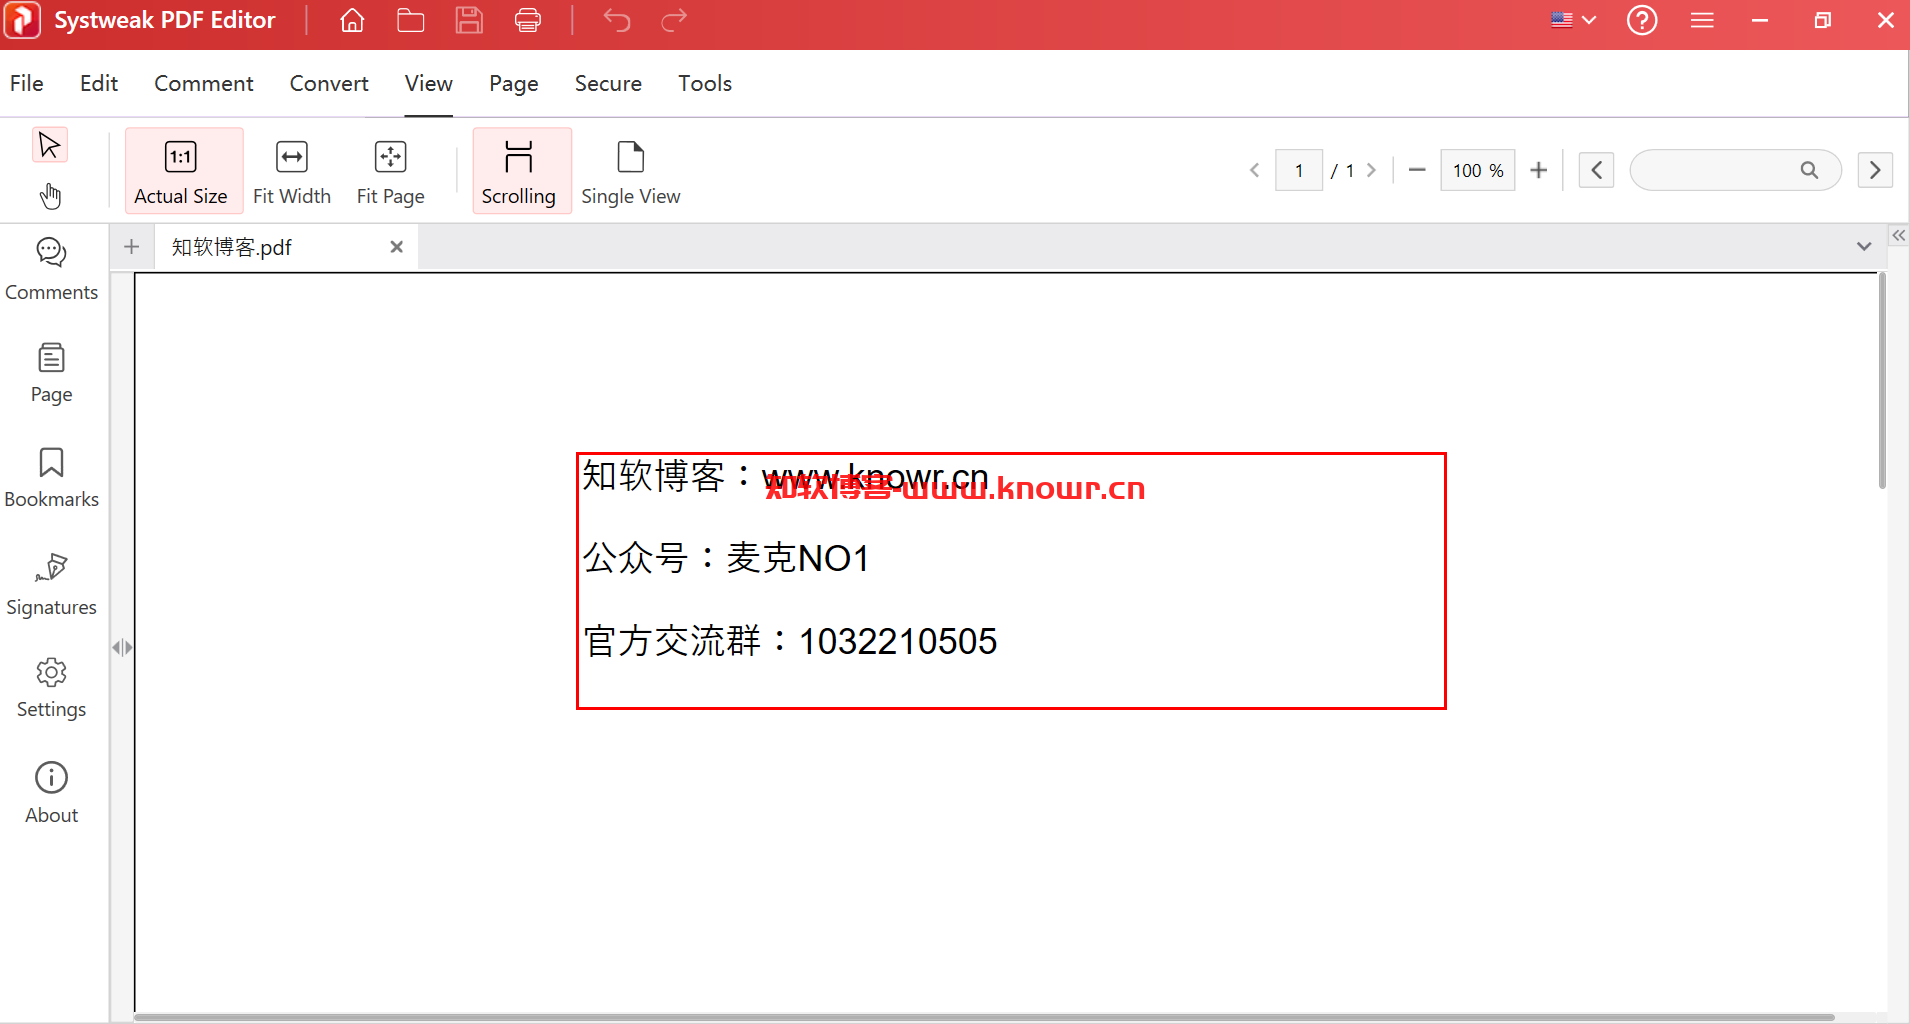Open About in the sidebar
This screenshot has width=1910, height=1024.
coord(52,793)
